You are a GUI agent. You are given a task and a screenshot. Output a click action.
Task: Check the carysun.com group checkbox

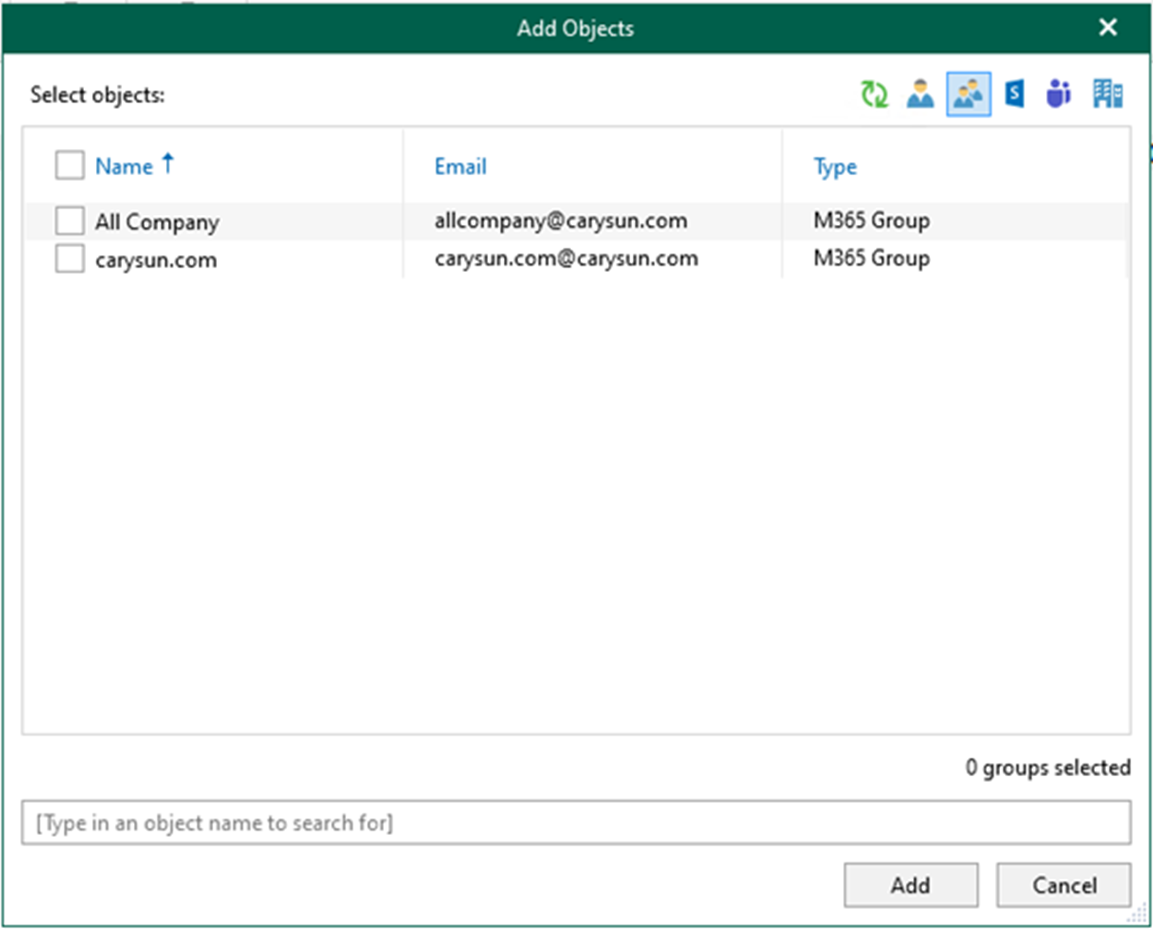pos(69,260)
